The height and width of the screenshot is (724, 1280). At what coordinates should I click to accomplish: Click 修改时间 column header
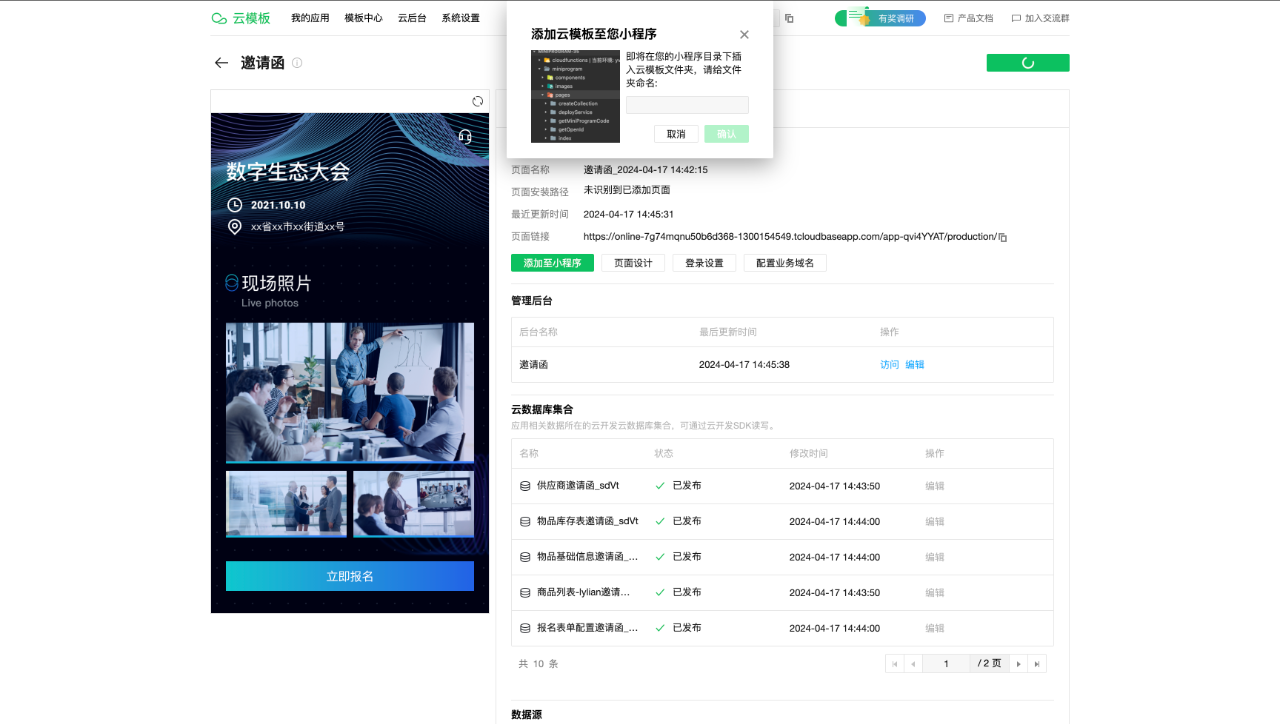[809, 454]
